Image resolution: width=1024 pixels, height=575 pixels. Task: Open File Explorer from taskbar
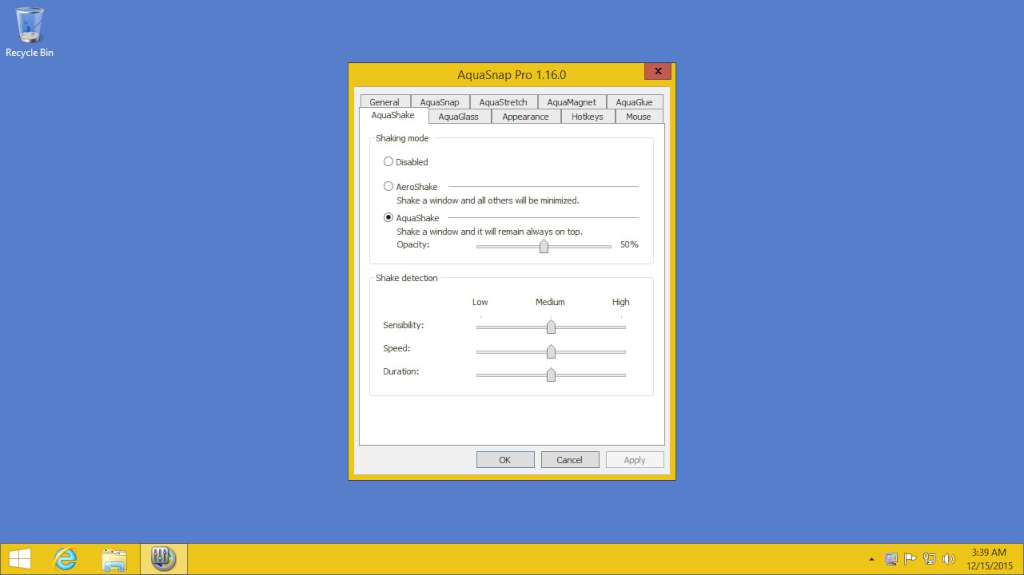click(114, 559)
